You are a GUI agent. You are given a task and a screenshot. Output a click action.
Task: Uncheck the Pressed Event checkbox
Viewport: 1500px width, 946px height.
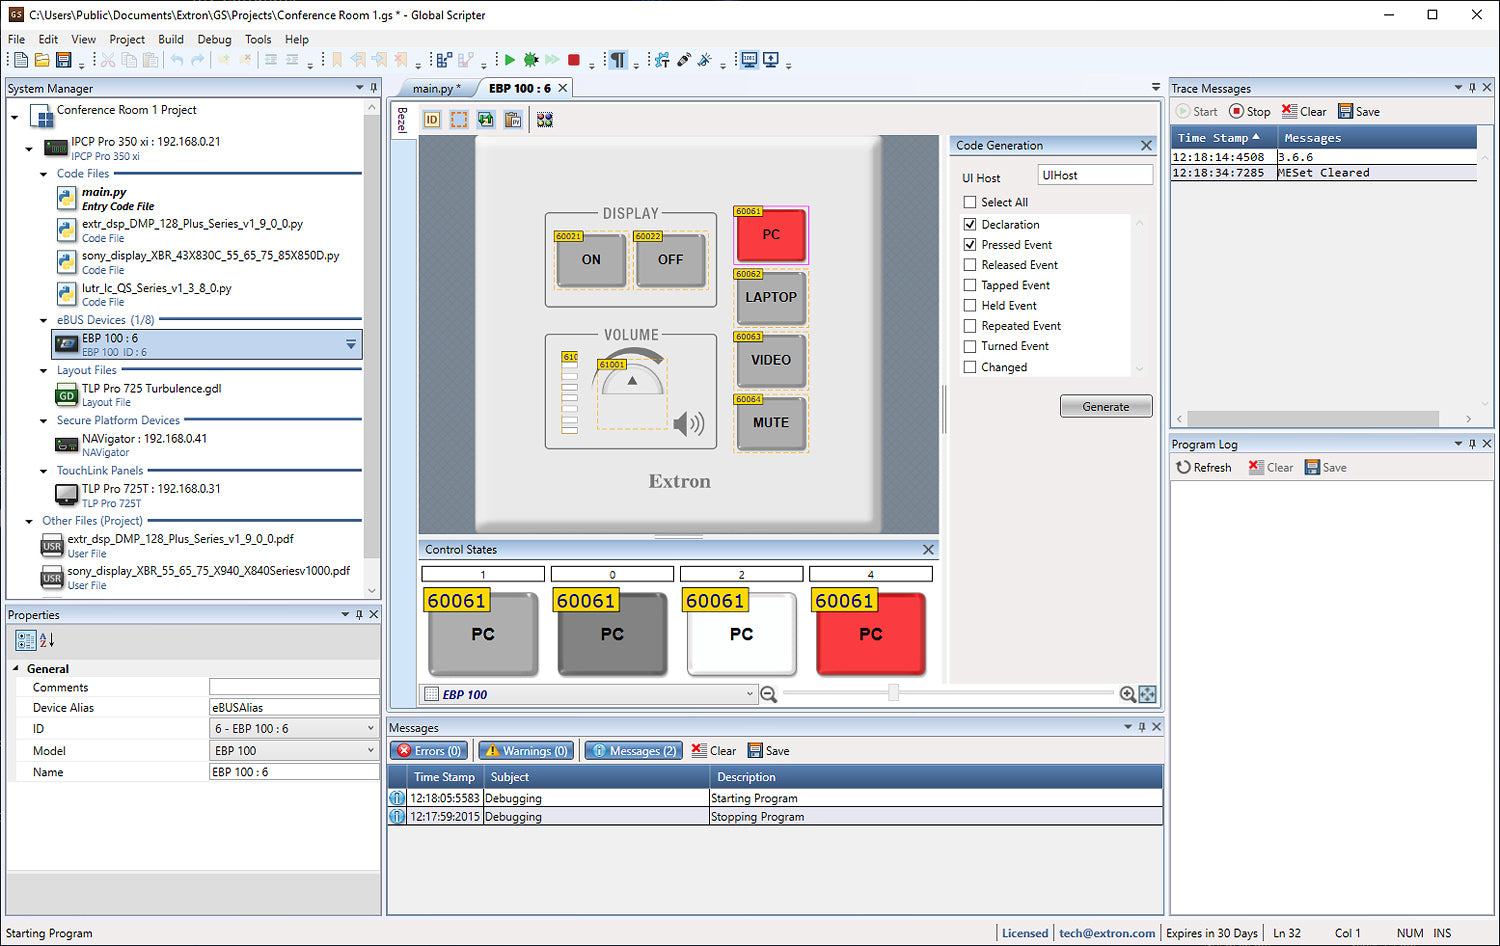pos(970,245)
